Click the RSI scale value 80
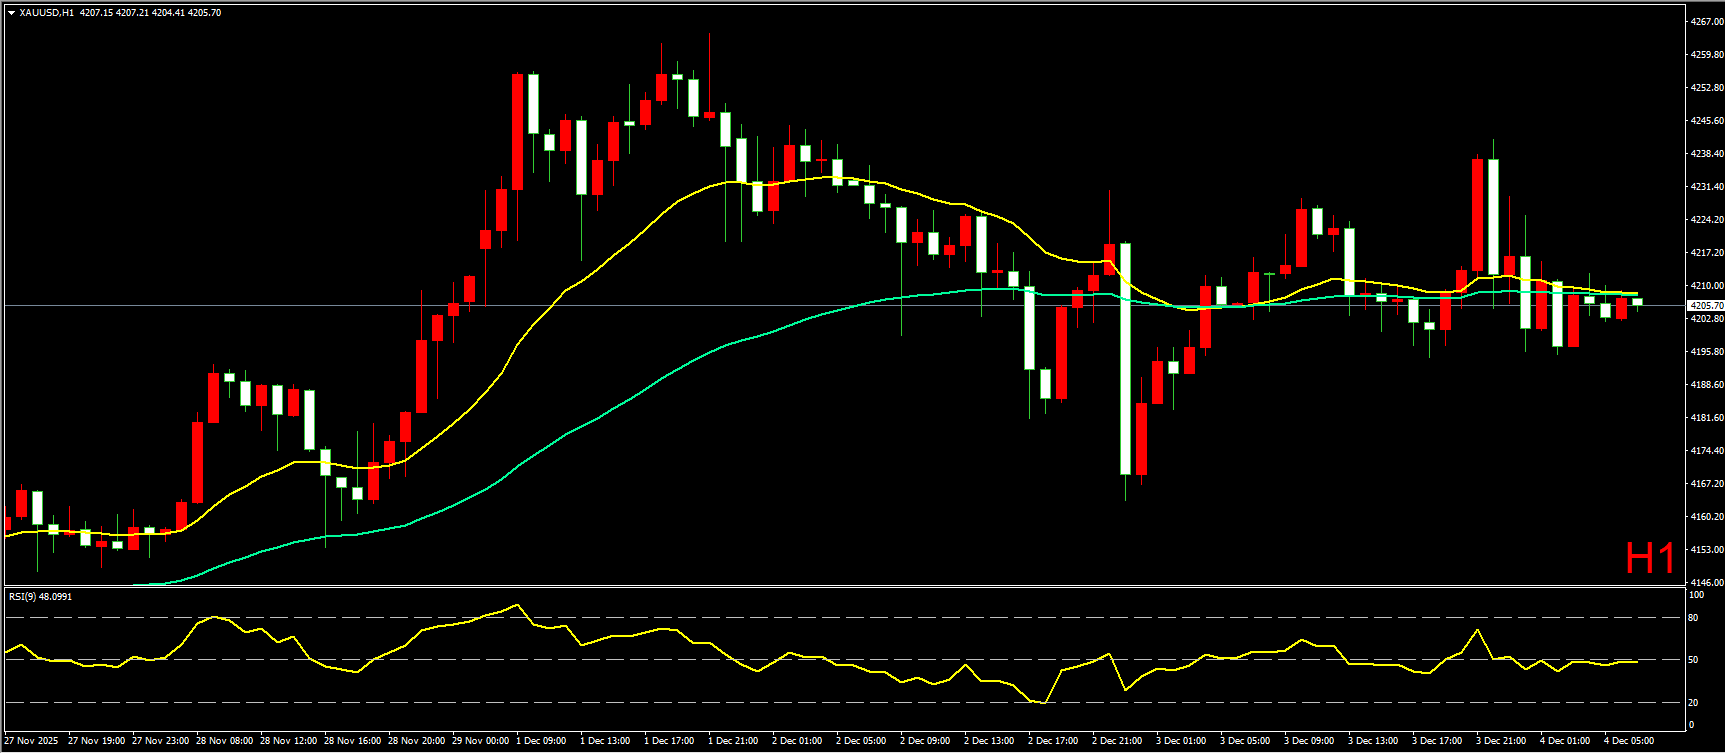Screen dimensions: 1725x754 (x=1692, y=618)
